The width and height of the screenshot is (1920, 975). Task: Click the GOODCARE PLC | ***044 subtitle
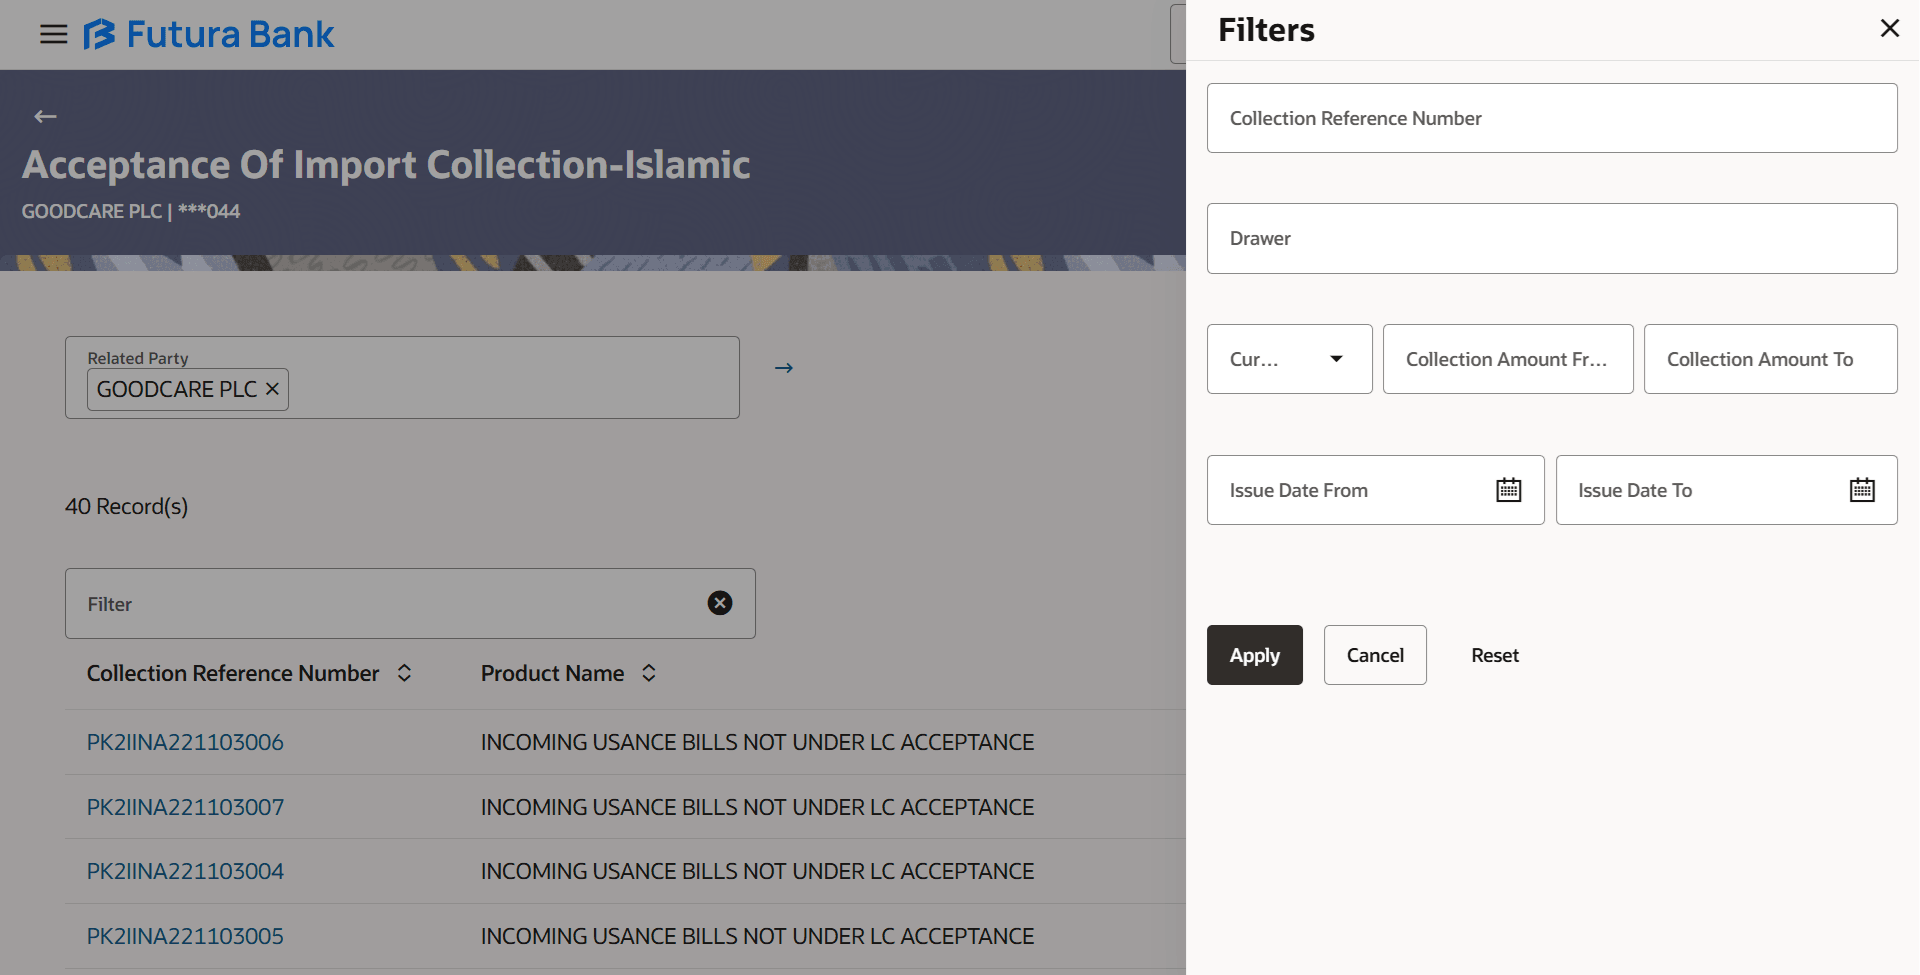coord(131,211)
